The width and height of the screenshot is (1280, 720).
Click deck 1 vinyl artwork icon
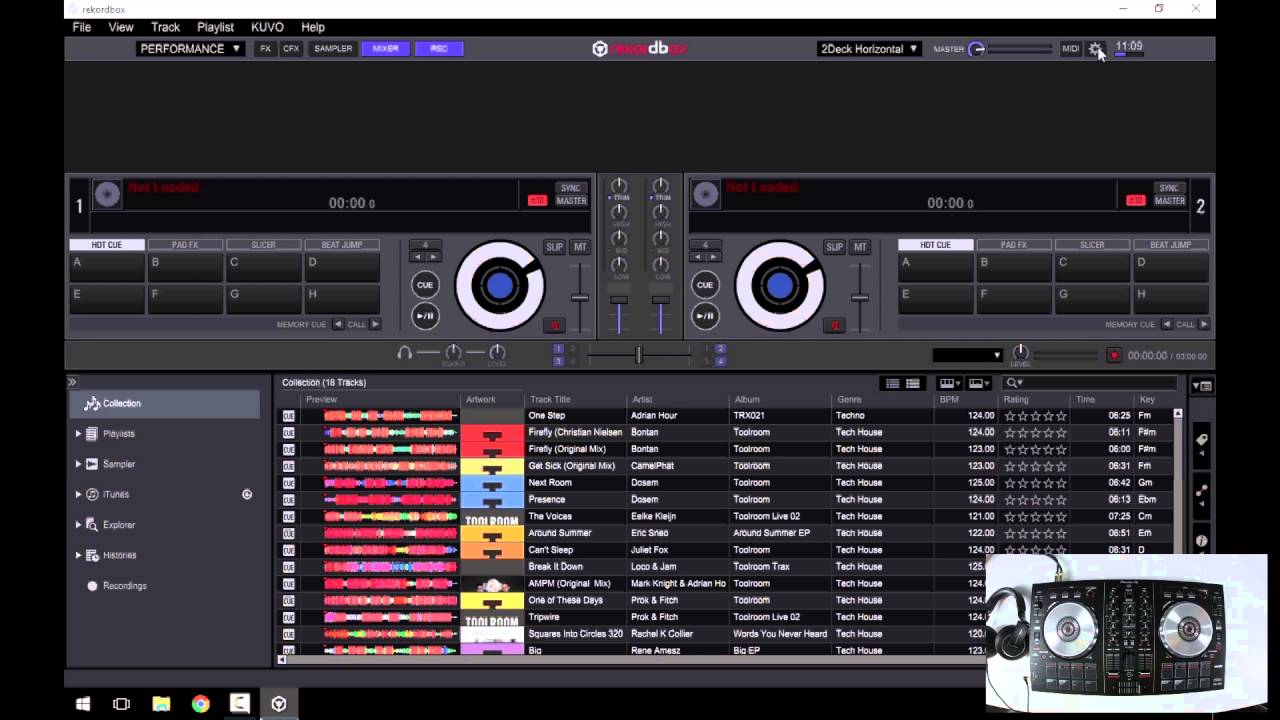(x=107, y=194)
